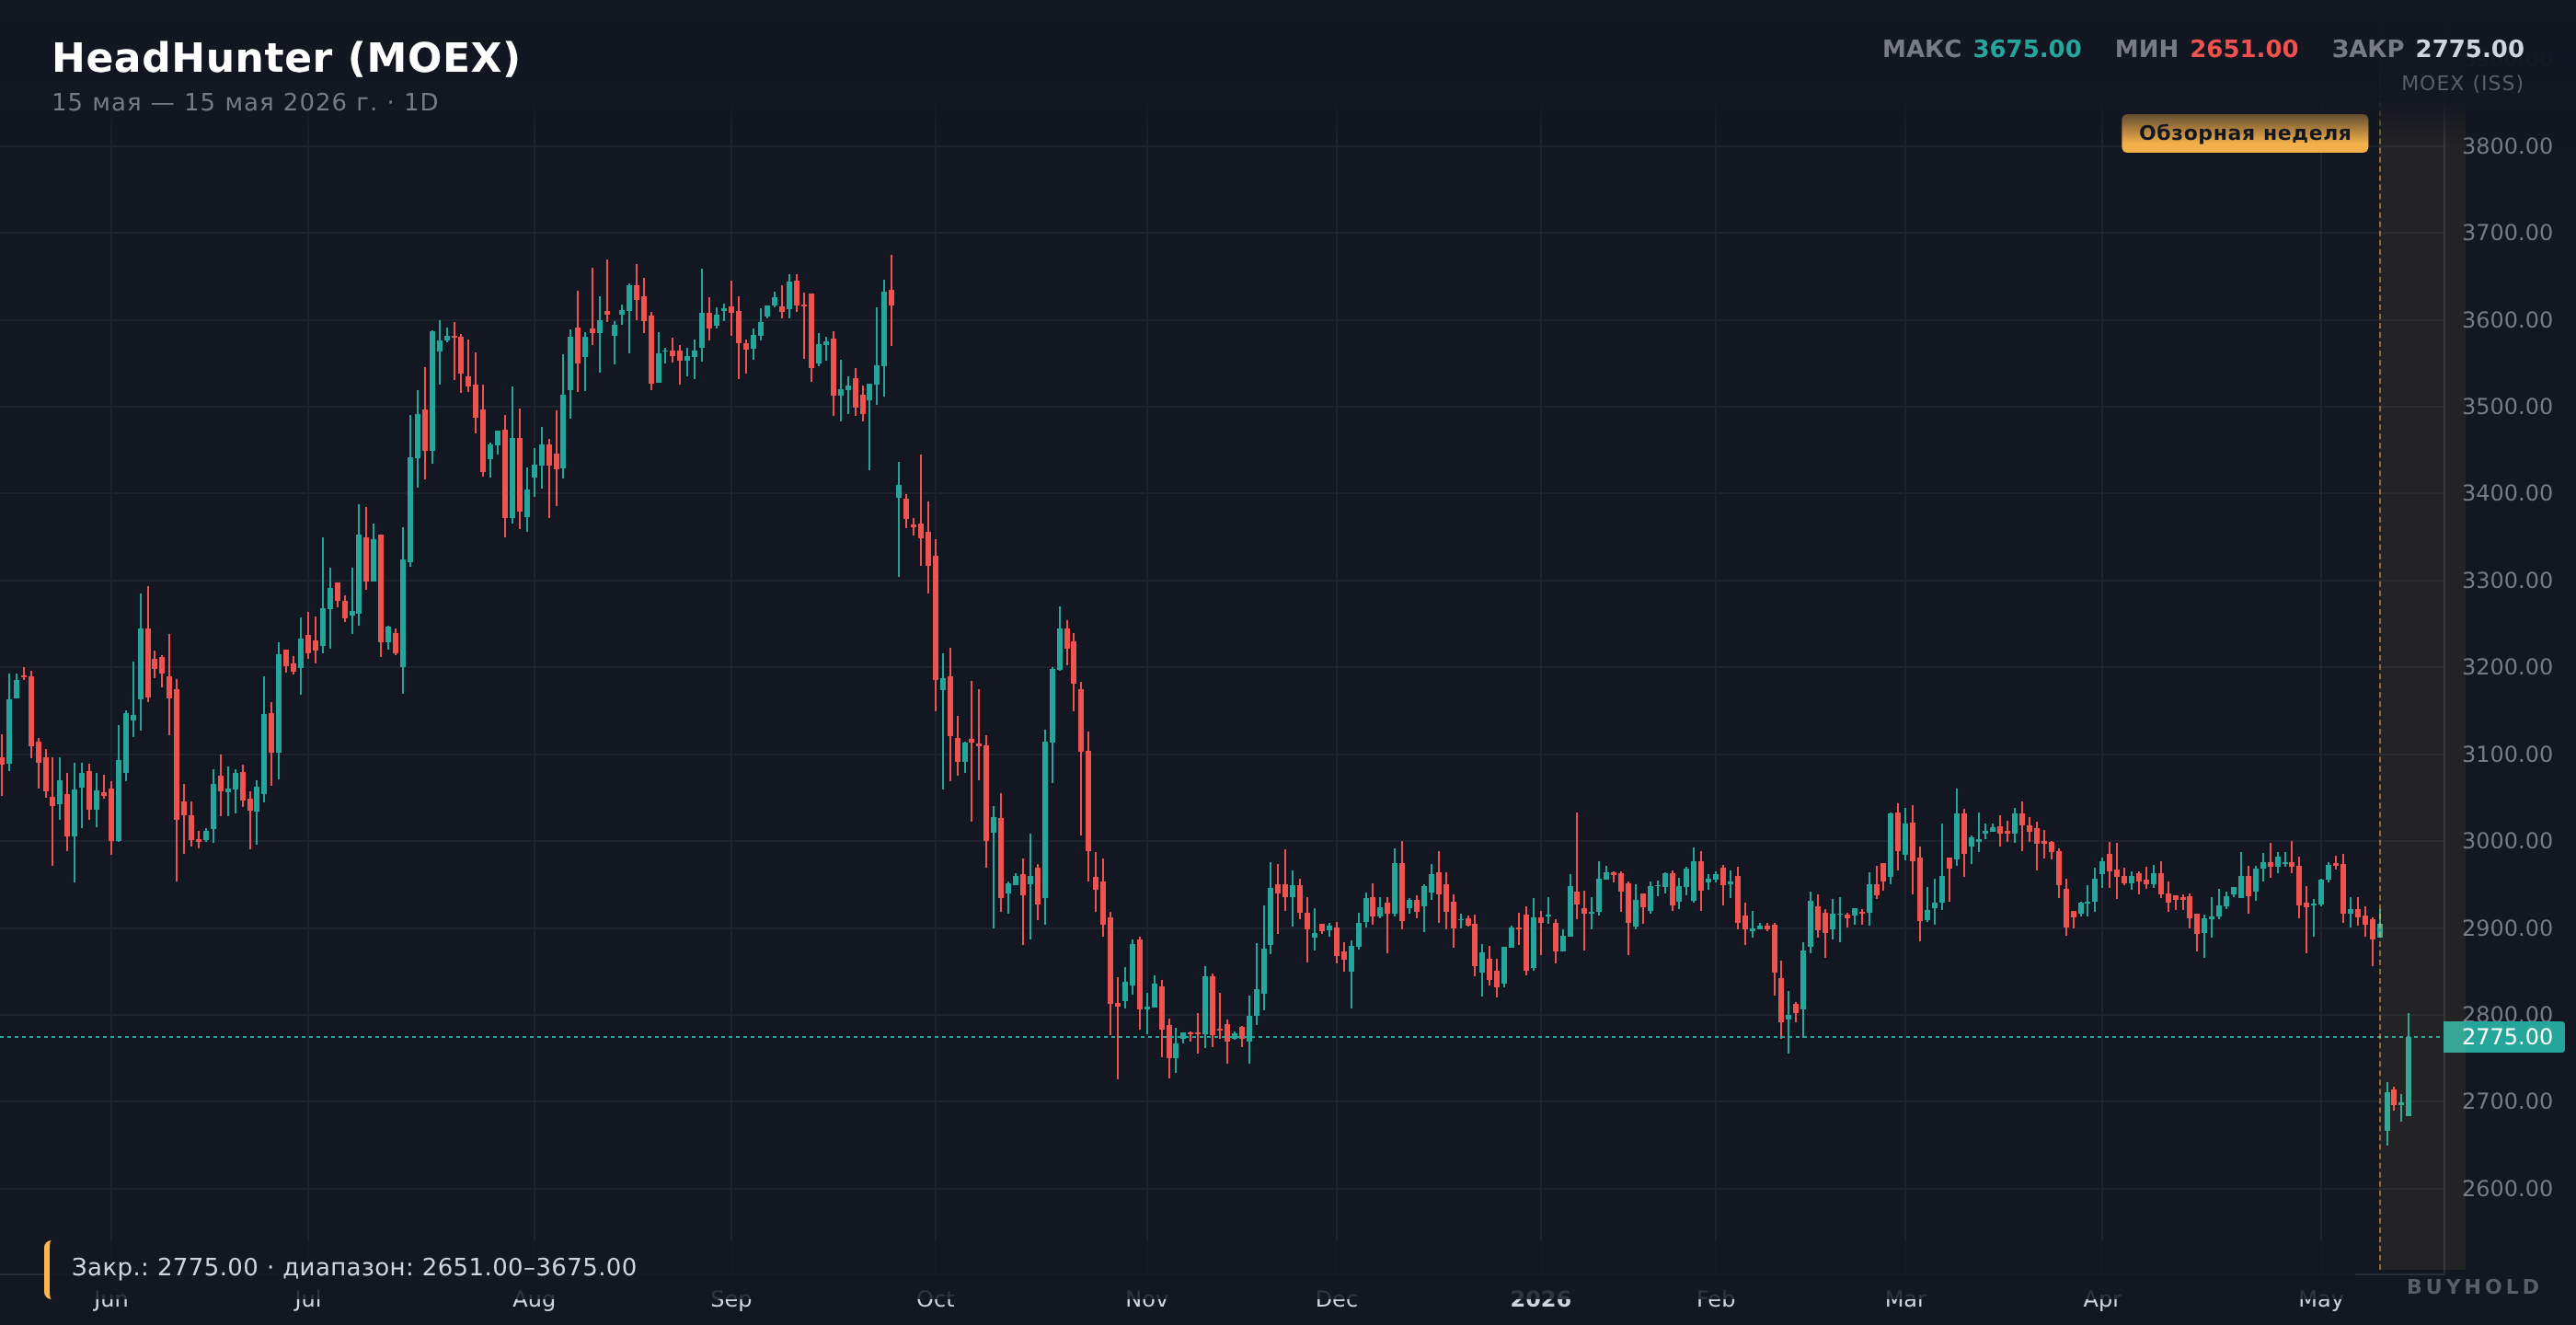Select the 3200.00 price axis label

(x=2507, y=667)
